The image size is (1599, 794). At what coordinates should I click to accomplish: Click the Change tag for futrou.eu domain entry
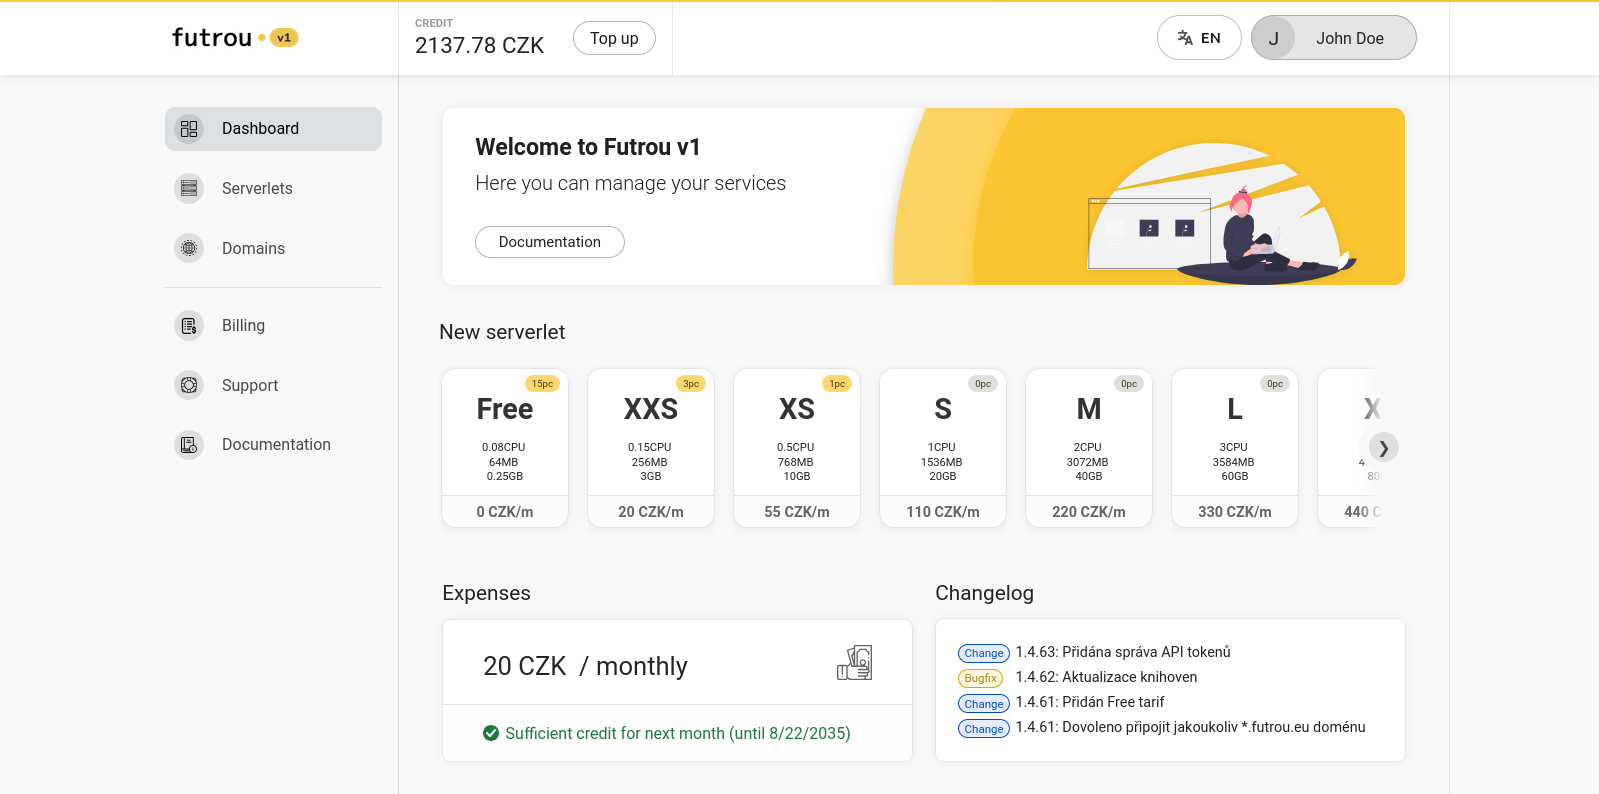(984, 729)
